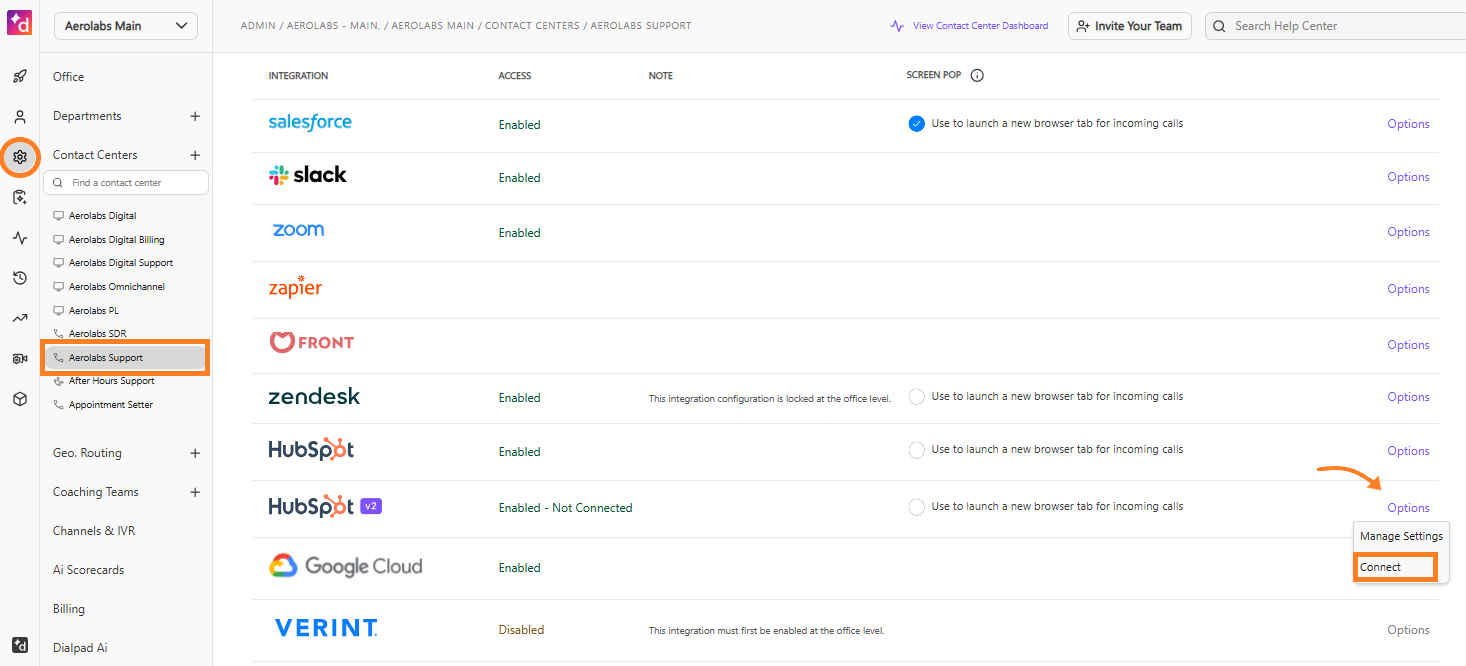This screenshot has height=666, width=1466.
Task: Select Aerolabs SDR contact center
Action: click(x=97, y=334)
